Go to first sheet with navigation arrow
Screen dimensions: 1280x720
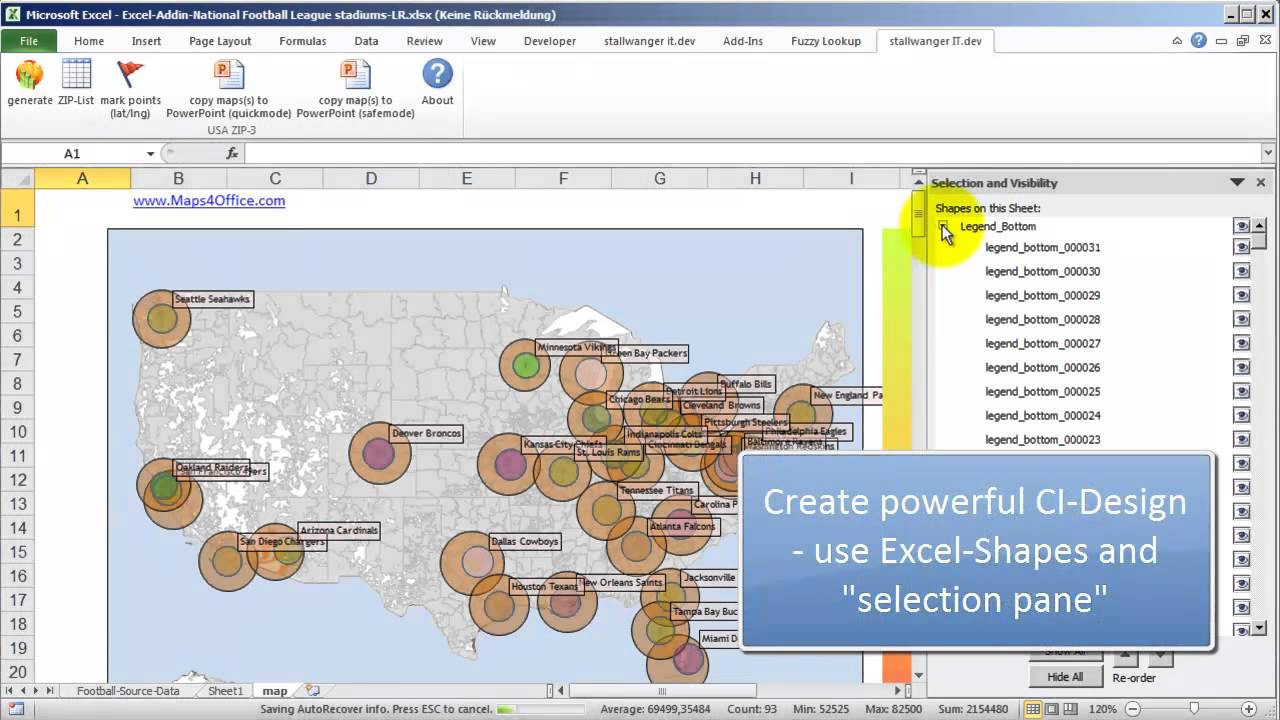pos(10,690)
